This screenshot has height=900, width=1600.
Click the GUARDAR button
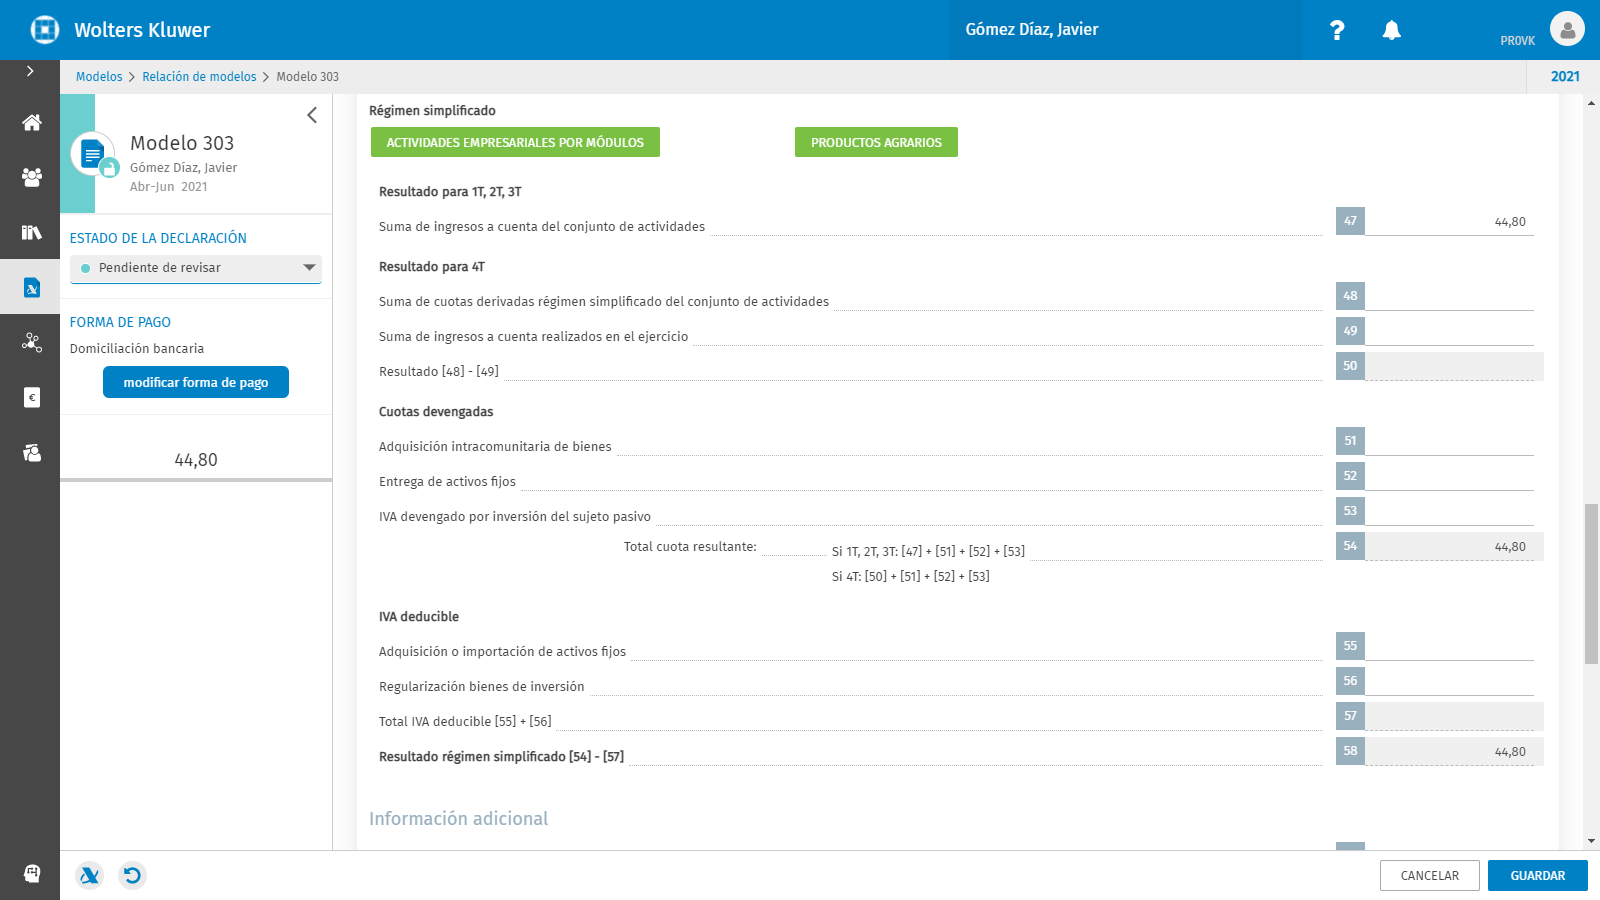click(1537, 875)
